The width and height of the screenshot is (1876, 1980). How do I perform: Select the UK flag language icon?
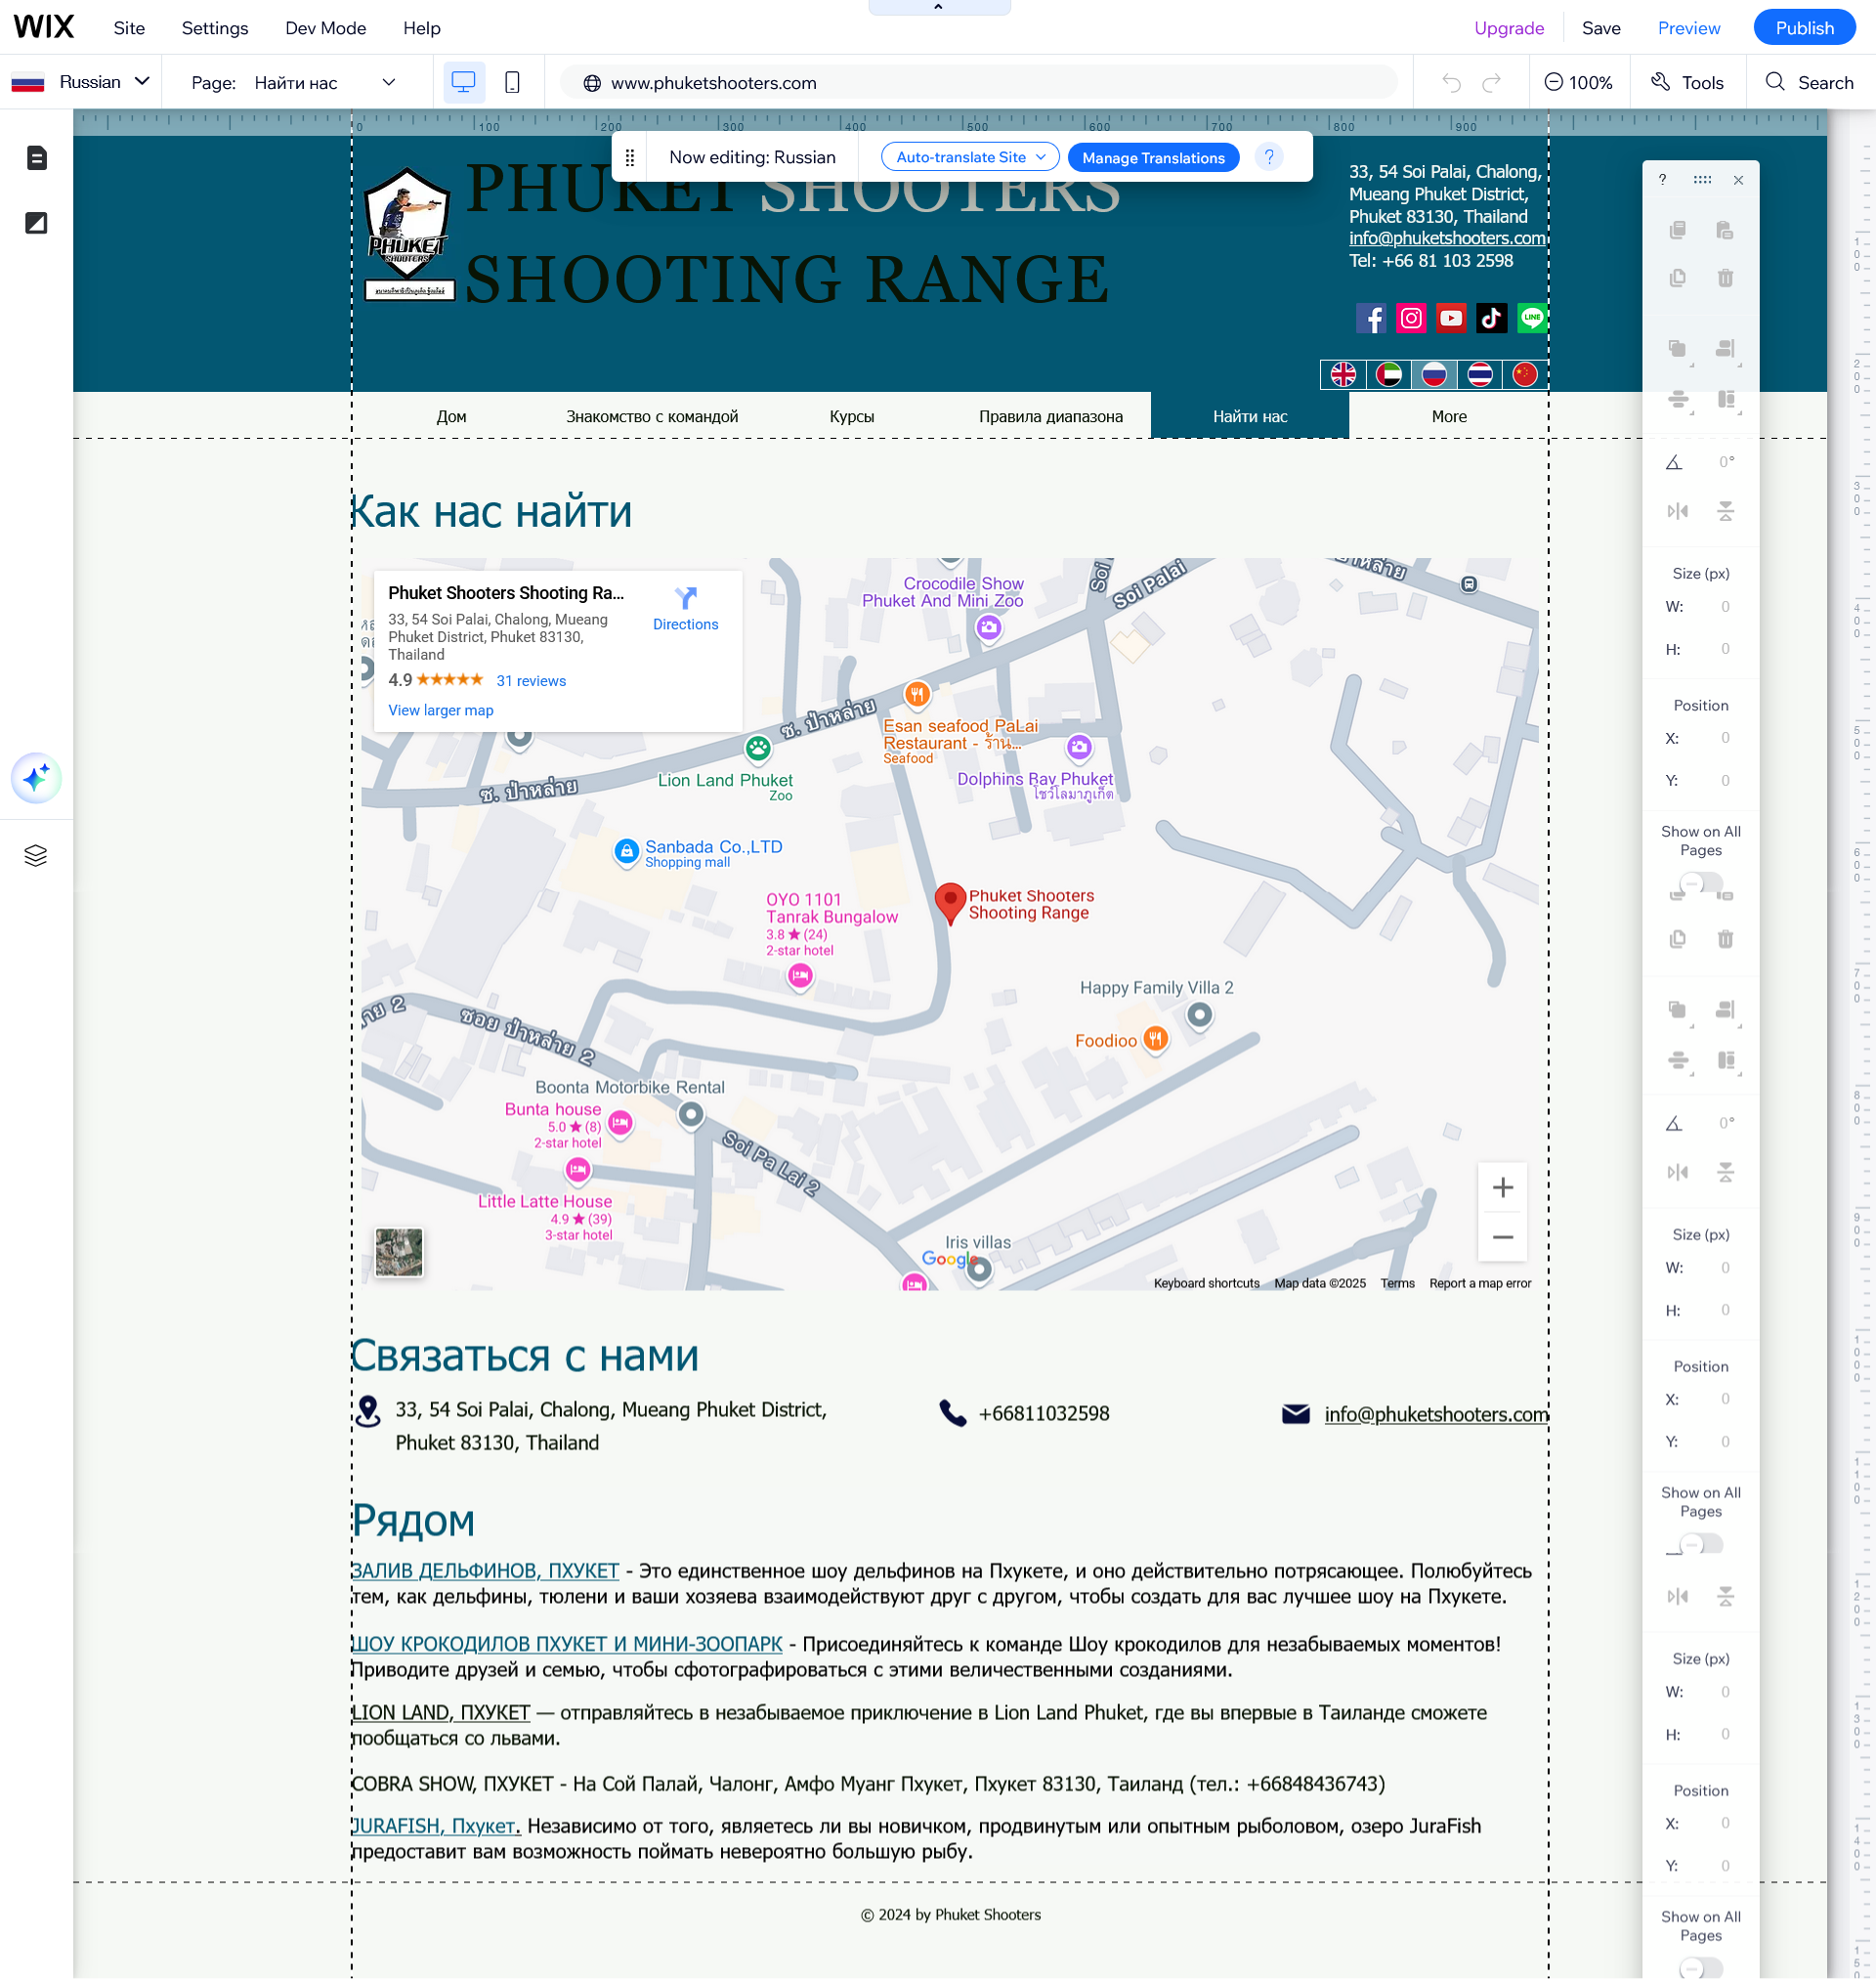(x=1343, y=374)
